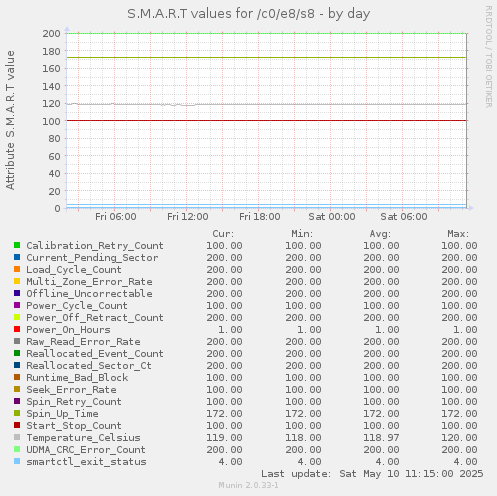The height and width of the screenshot is (496, 497).
Task: Select the Power_Cycle_Count legend label
Action: click(x=77, y=306)
